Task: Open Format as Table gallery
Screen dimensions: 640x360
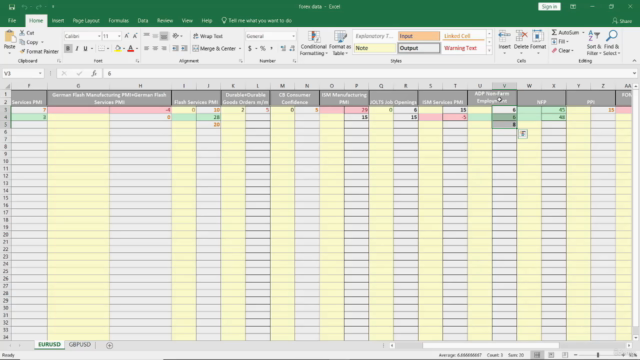Action: 340,43
